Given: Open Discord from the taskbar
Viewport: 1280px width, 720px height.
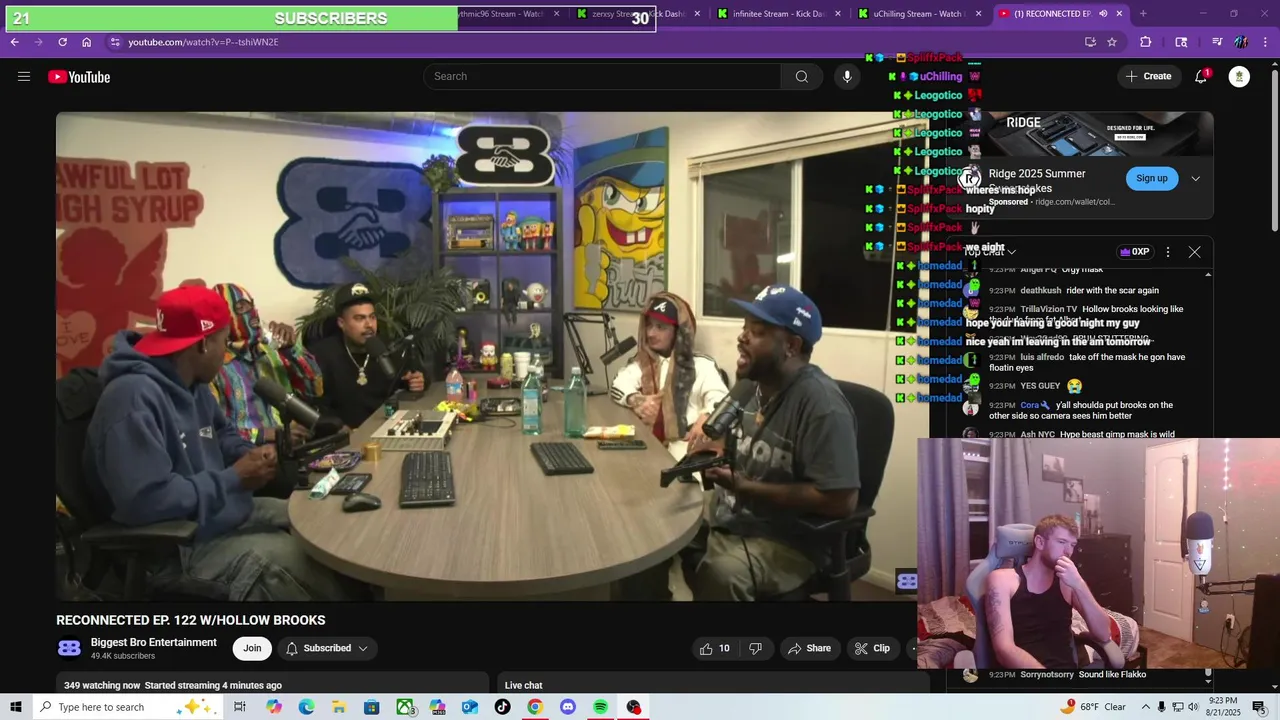Looking at the screenshot, I should click(x=568, y=707).
